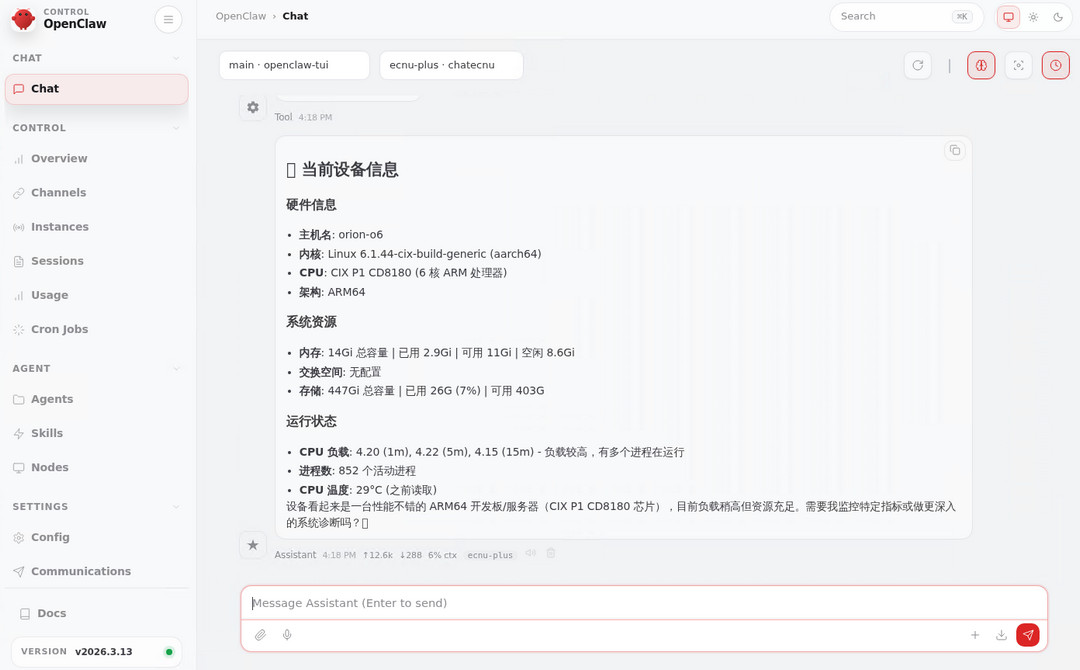Click the OpenClaw breadcrumb link
Image resolution: width=1080 pixels, height=670 pixels.
240,16
